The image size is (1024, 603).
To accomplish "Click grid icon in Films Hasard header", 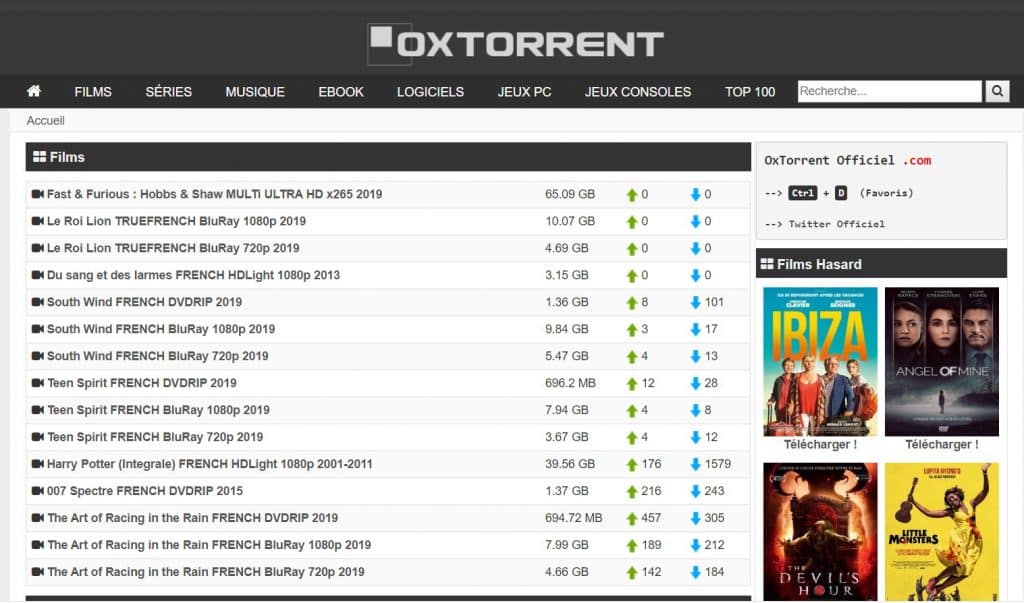I will click(767, 264).
